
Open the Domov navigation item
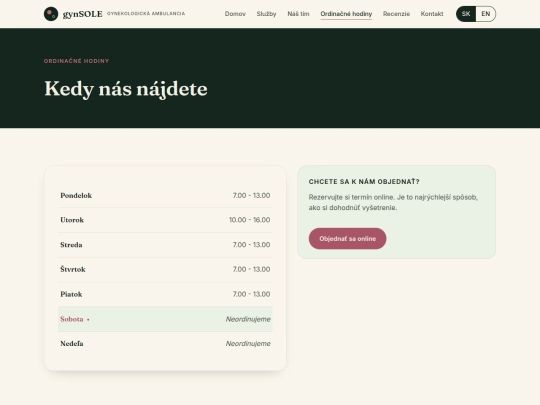point(235,14)
